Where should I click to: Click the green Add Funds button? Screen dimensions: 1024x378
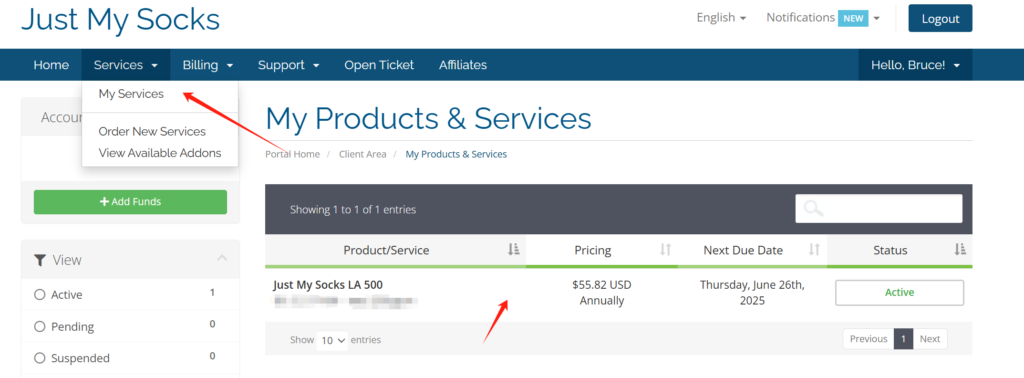[x=131, y=202]
